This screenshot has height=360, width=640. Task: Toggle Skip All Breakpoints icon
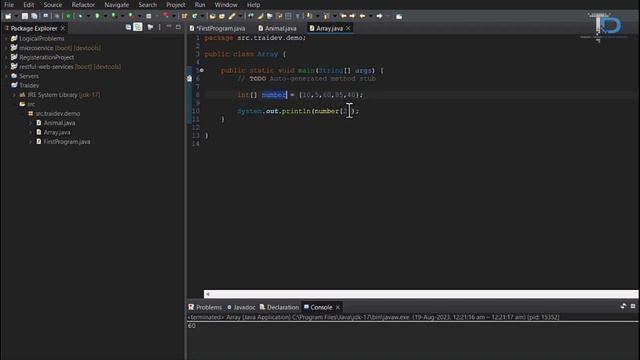57,16
